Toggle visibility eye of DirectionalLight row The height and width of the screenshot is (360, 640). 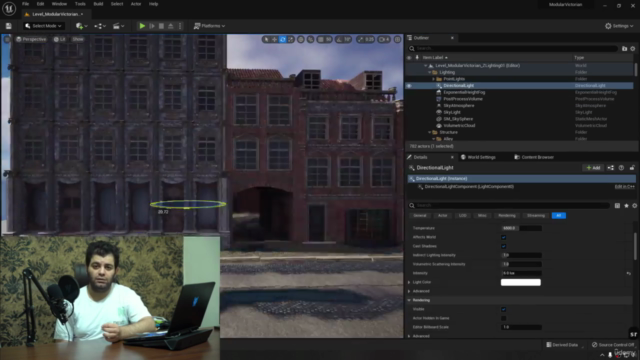(409, 86)
